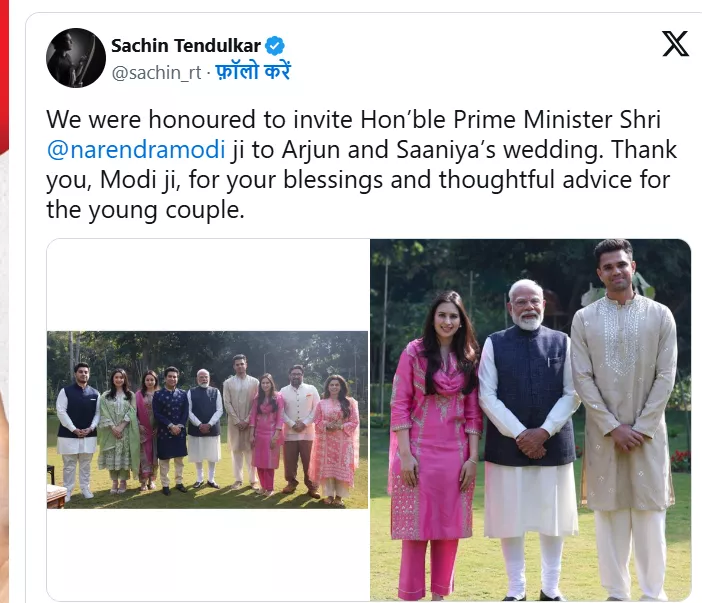
Task: Click the X logo in the tweet corner
Action: [676, 43]
